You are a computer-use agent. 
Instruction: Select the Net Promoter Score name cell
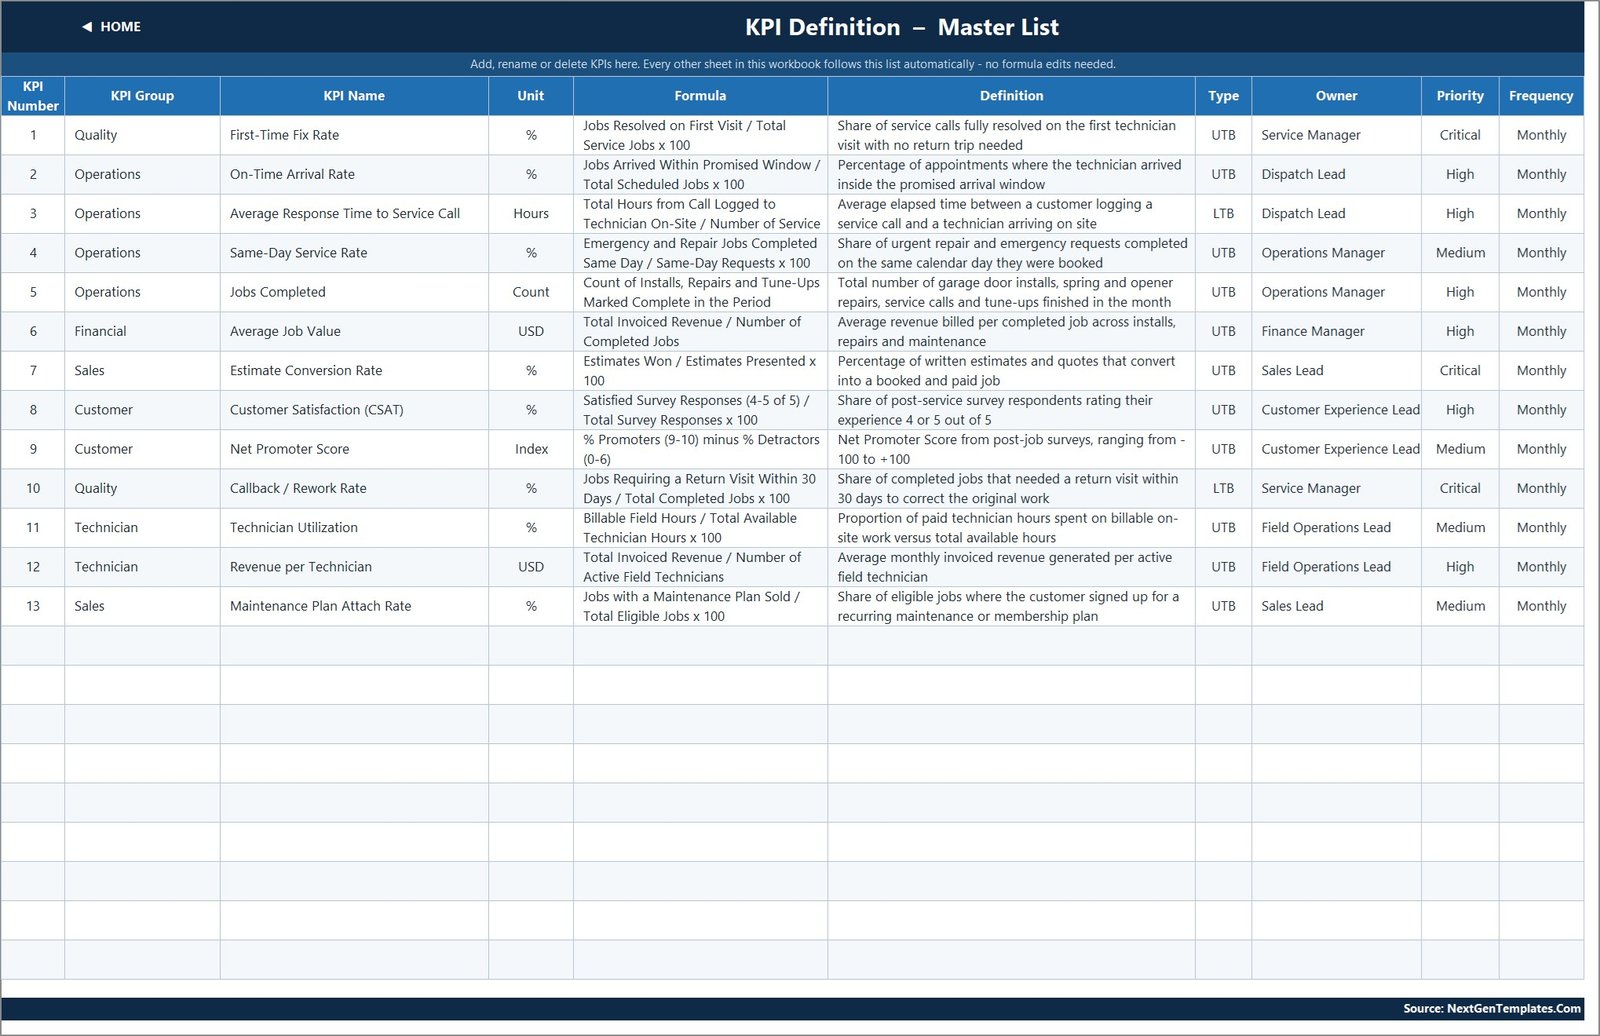click(x=354, y=449)
